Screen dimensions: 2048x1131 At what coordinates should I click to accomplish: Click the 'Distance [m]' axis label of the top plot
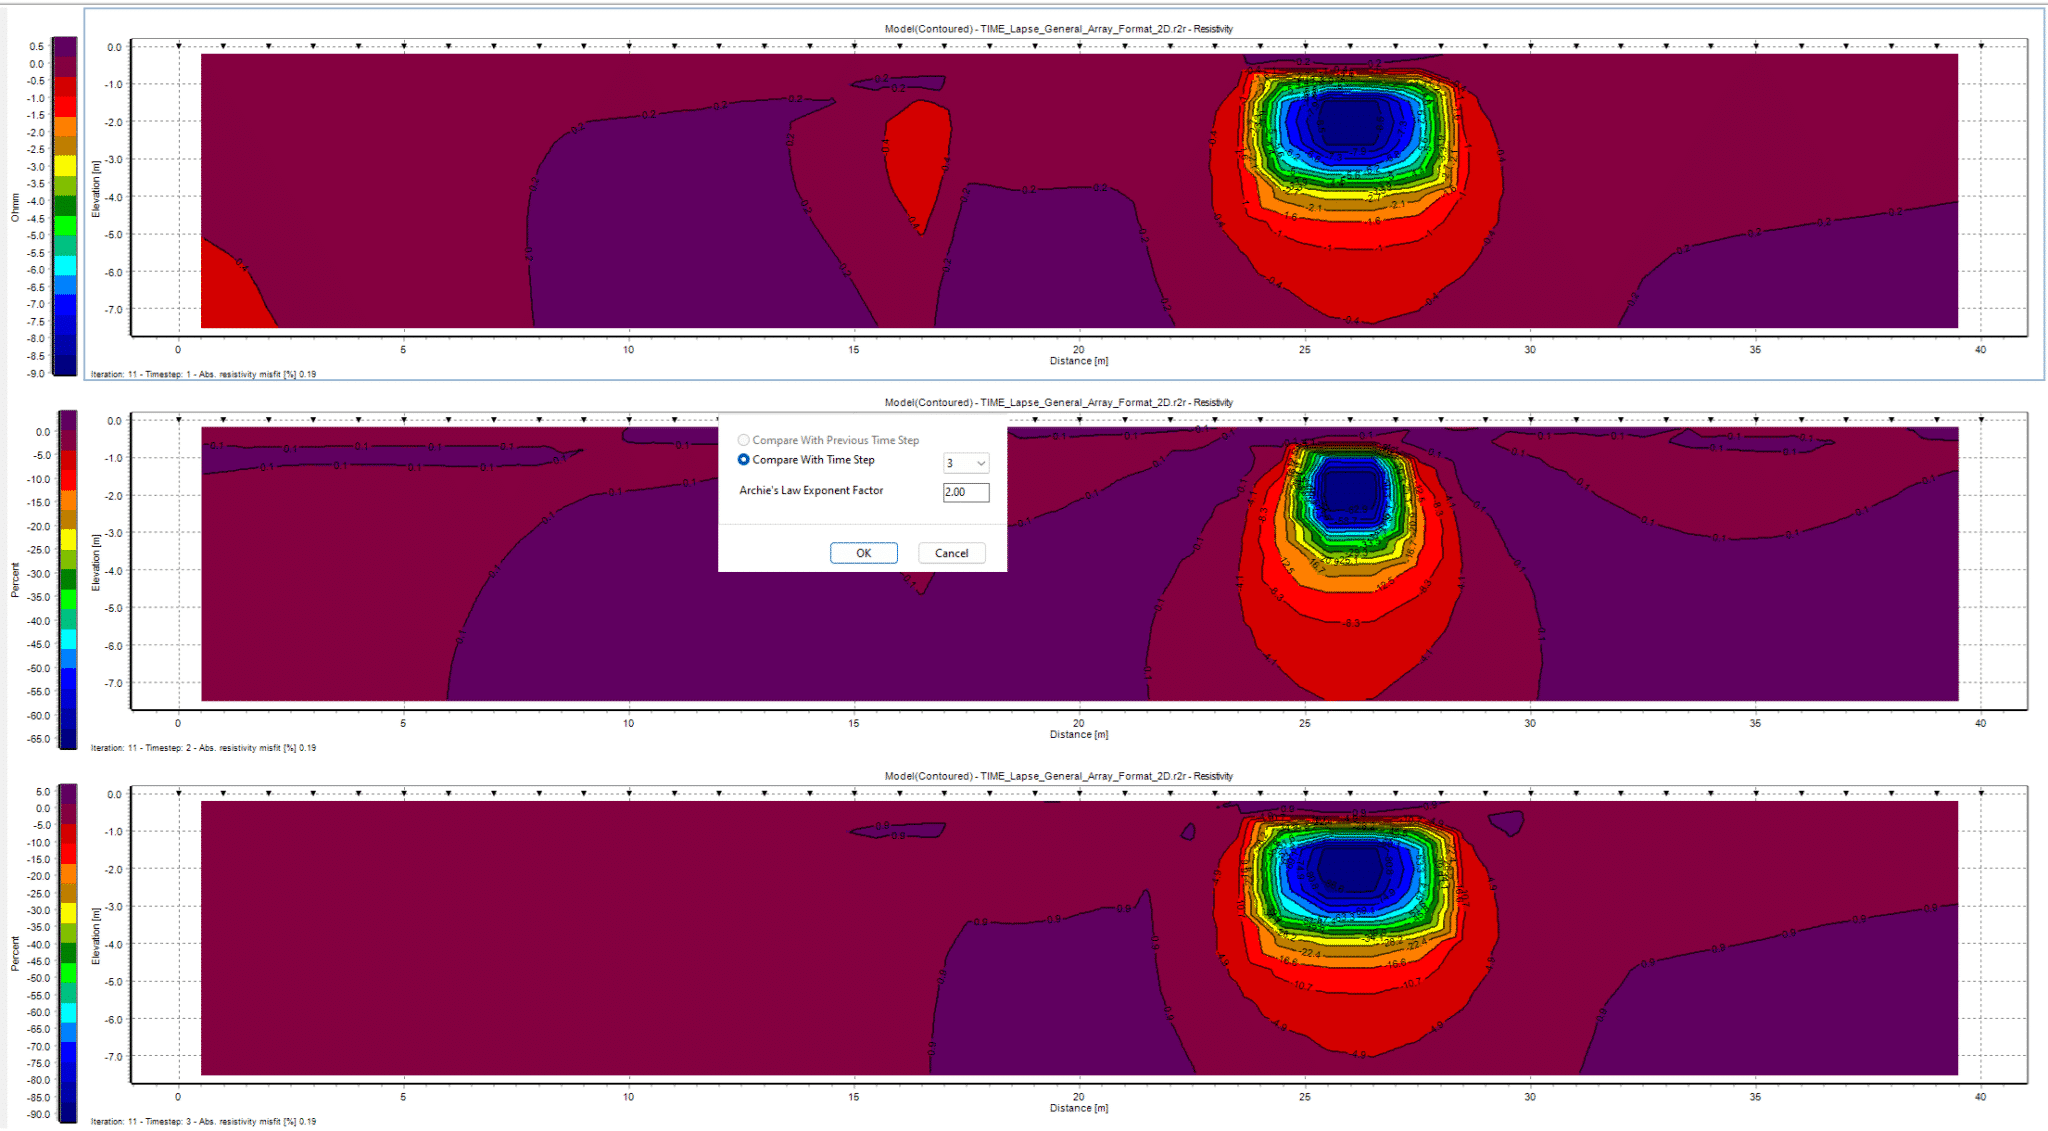click(1078, 361)
